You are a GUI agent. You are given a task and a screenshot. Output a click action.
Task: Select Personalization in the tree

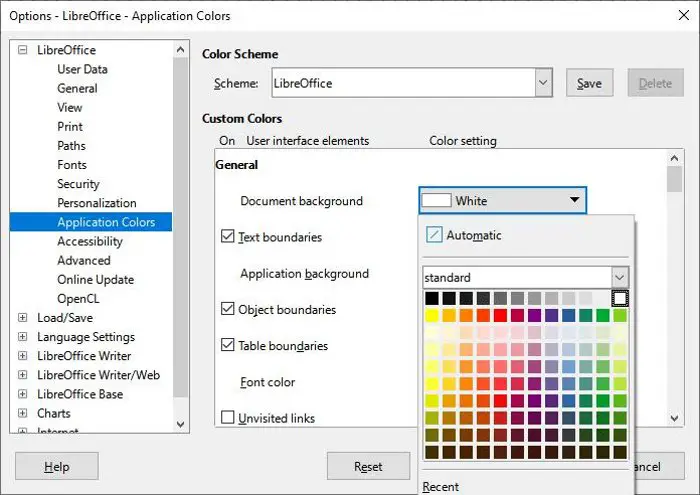pos(97,203)
